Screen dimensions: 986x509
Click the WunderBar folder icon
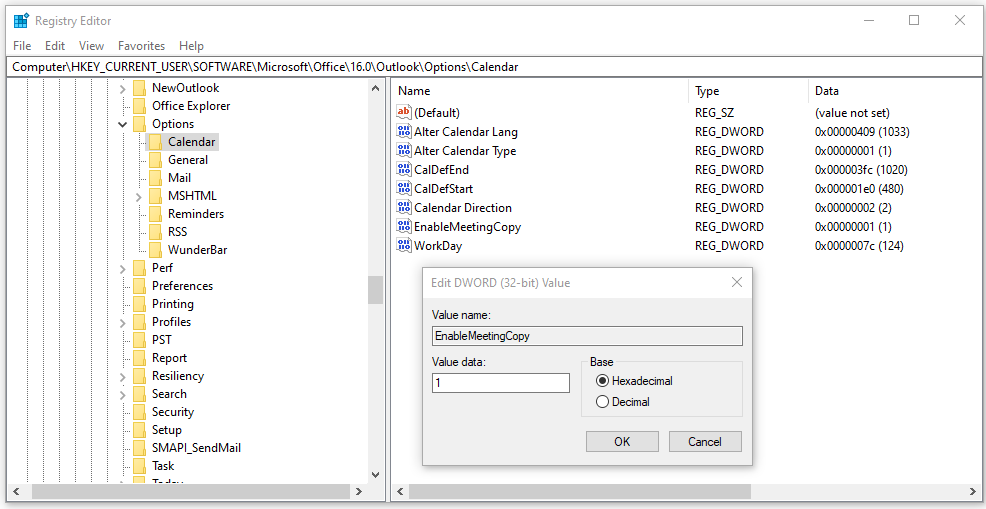point(155,250)
